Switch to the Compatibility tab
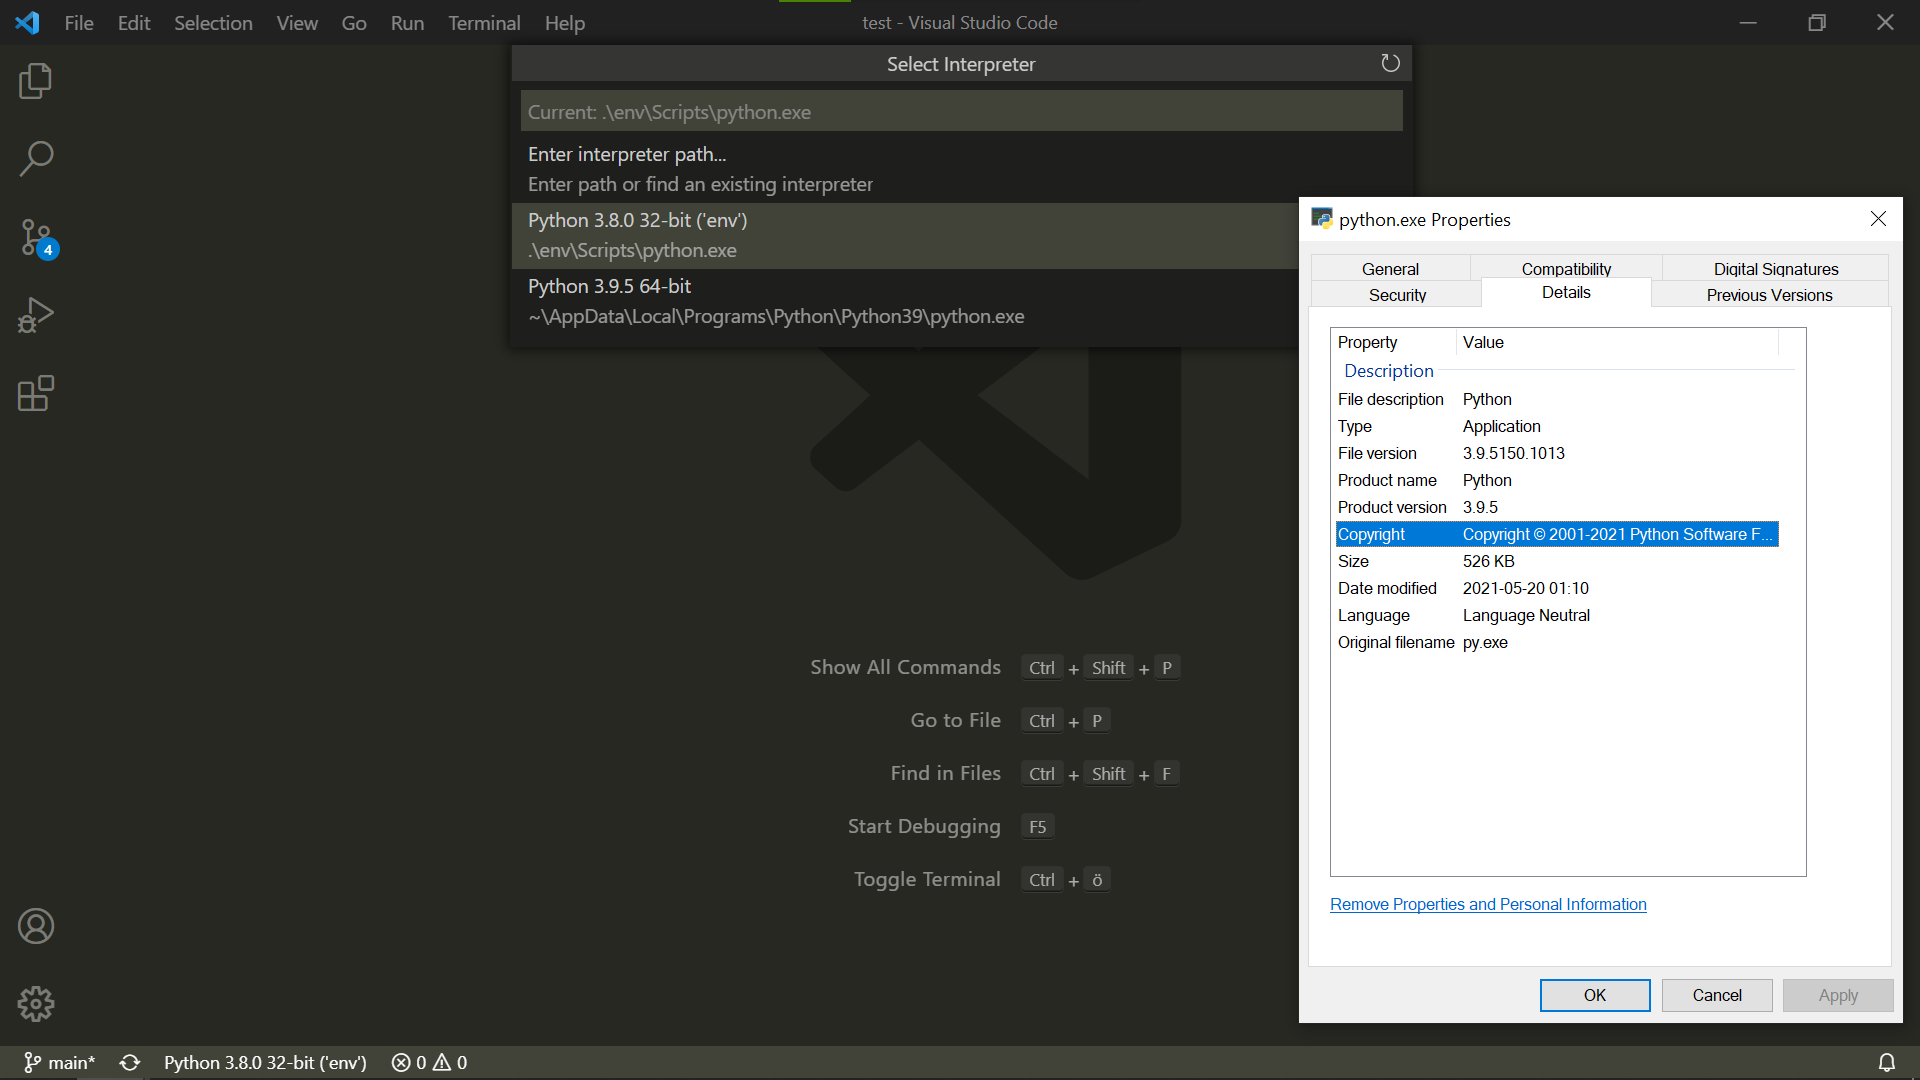This screenshot has height=1080, width=1920. coord(1566,268)
